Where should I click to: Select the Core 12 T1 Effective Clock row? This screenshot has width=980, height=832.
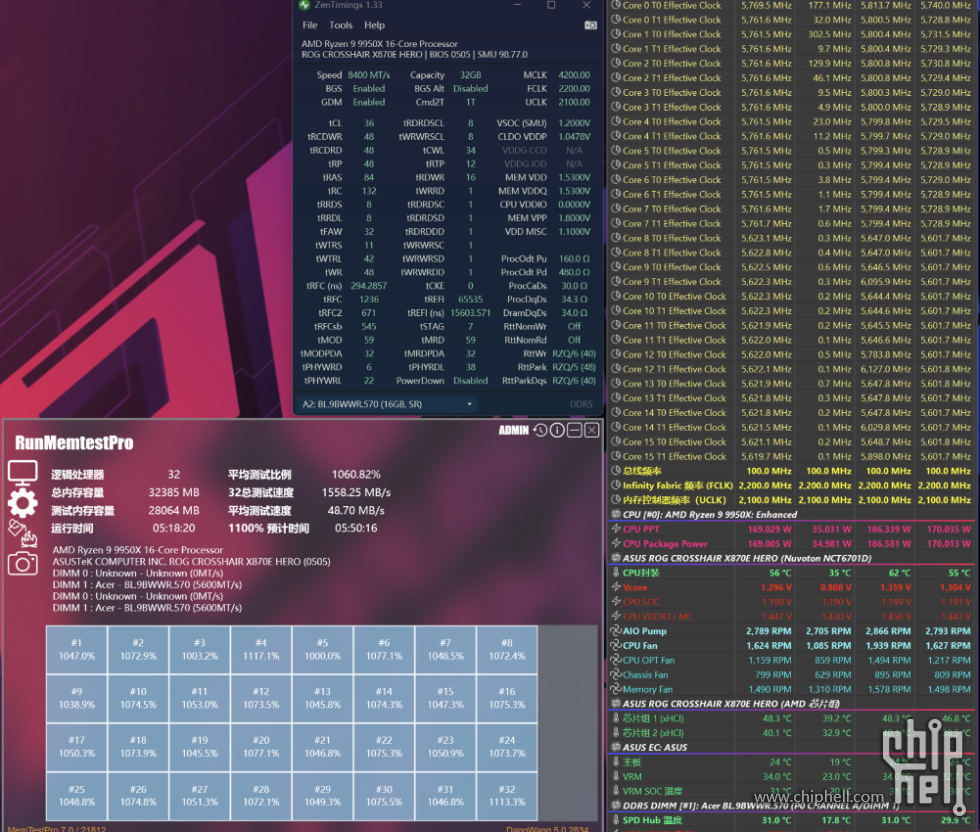tap(792, 369)
